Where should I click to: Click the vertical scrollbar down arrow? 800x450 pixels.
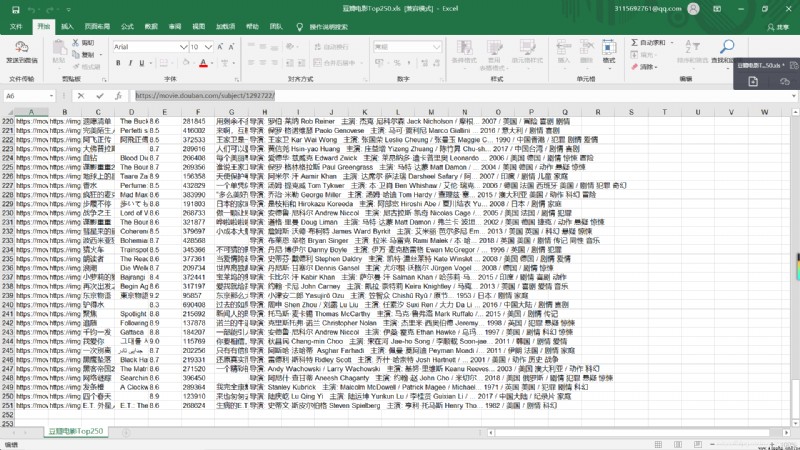[795, 423]
